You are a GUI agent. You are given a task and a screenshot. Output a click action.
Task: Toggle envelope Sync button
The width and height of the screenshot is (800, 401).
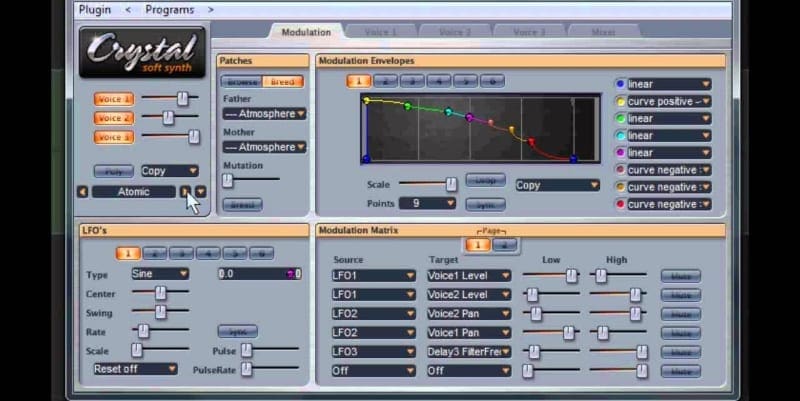(485, 205)
